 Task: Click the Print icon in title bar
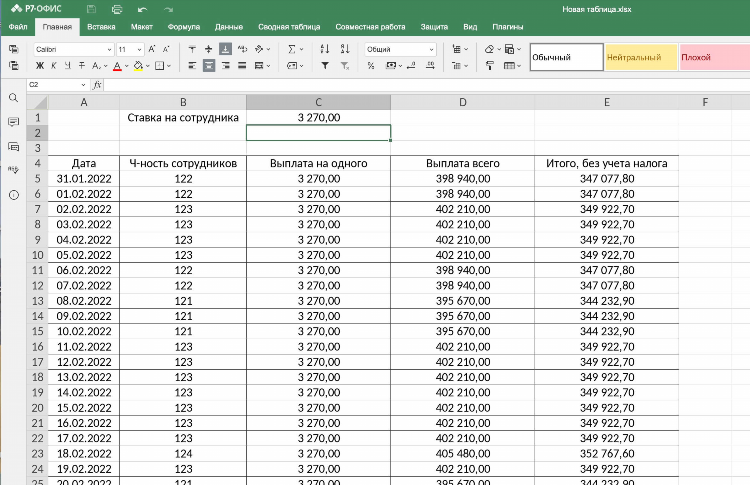117,9
